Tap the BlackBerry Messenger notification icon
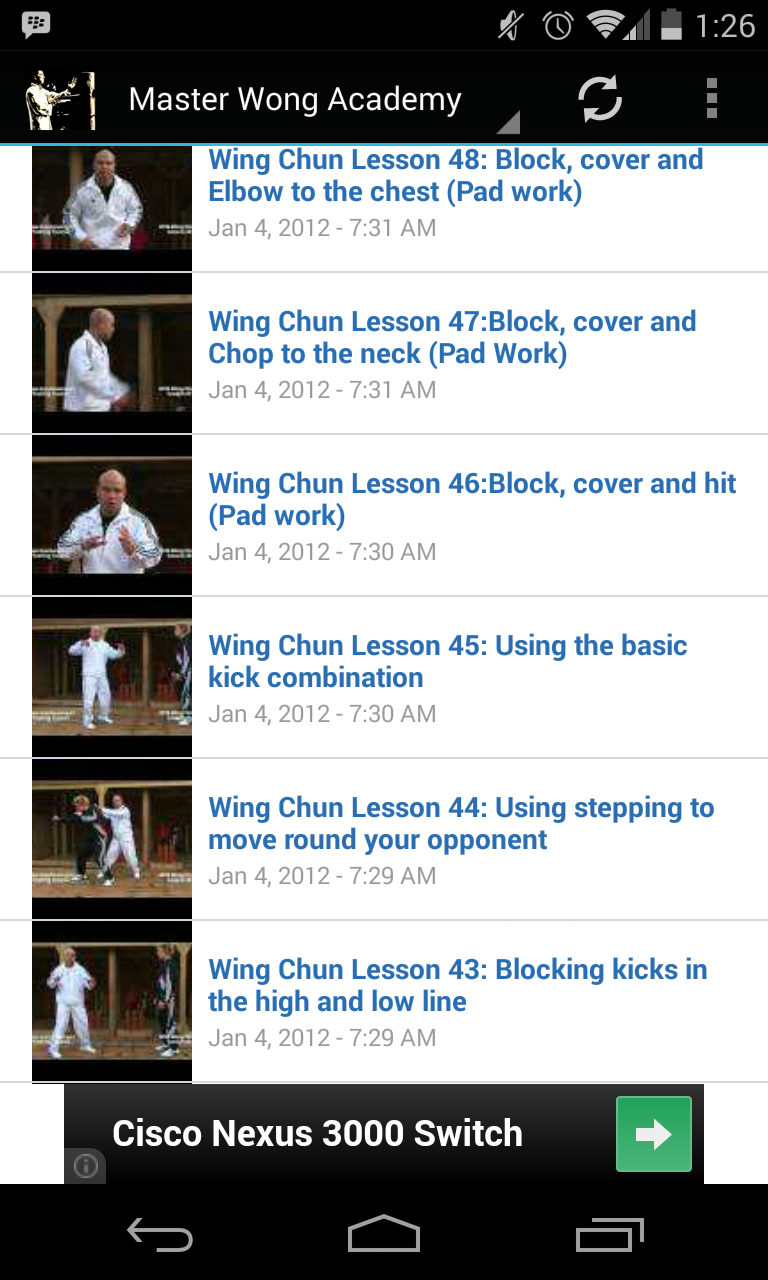 pyautogui.click(x=36, y=24)
